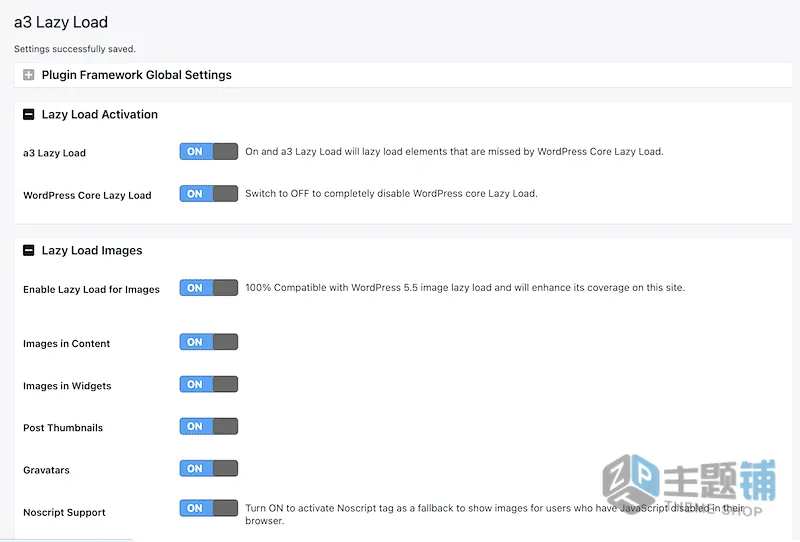
Task: Toggle a3 Lazy Load switch off
Action: [209, 152]
